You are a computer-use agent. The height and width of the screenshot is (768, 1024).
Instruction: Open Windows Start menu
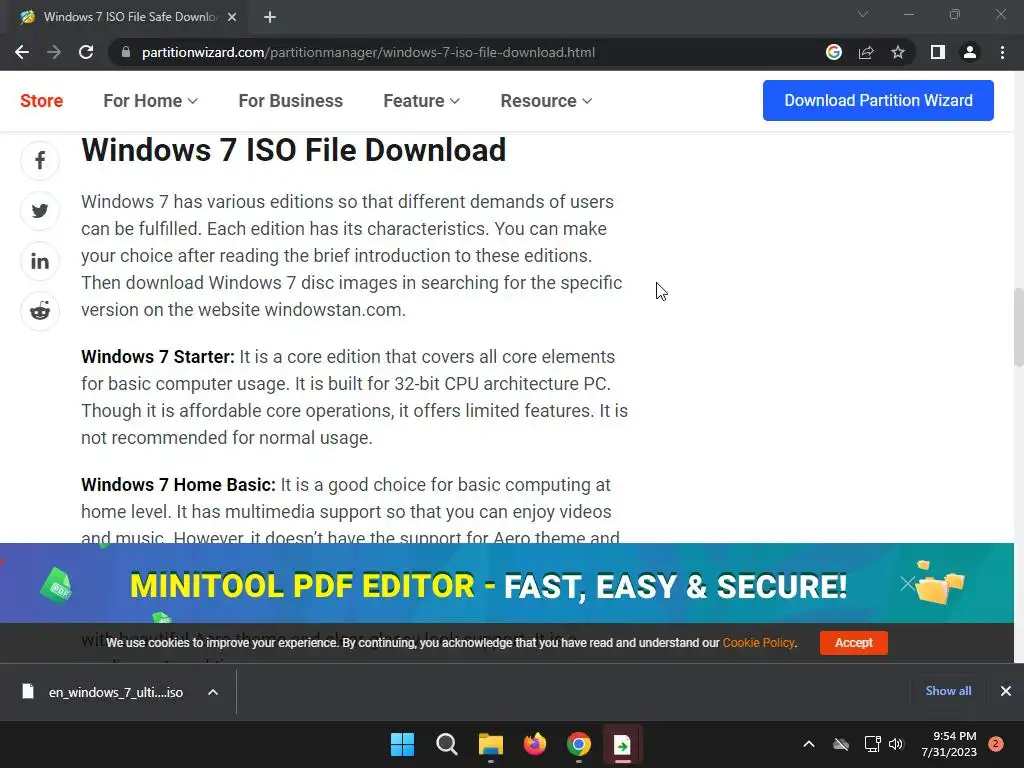402,744
